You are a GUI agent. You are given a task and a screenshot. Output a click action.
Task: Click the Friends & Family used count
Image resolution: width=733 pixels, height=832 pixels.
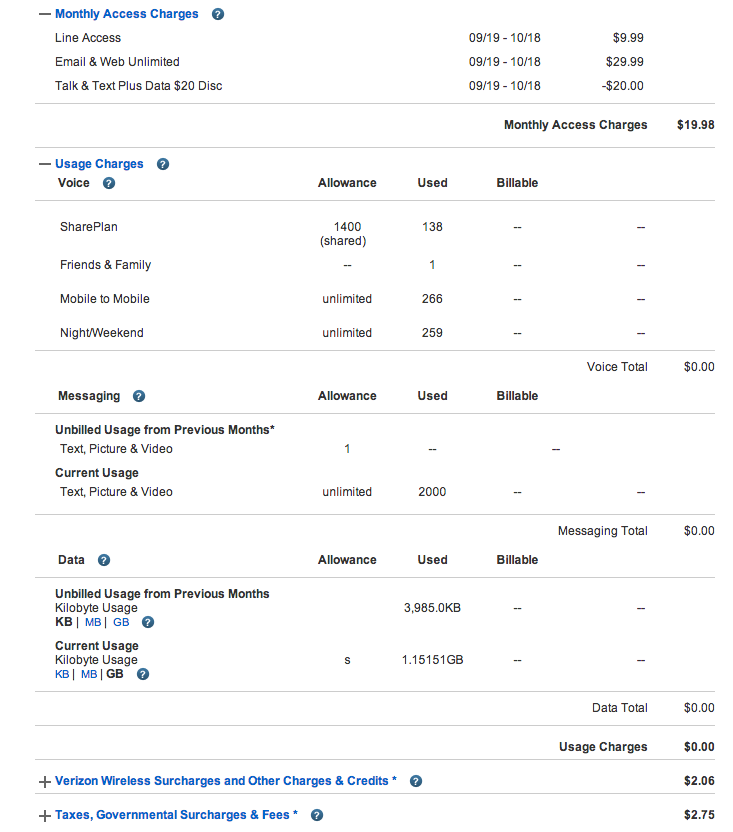point(432,265)
